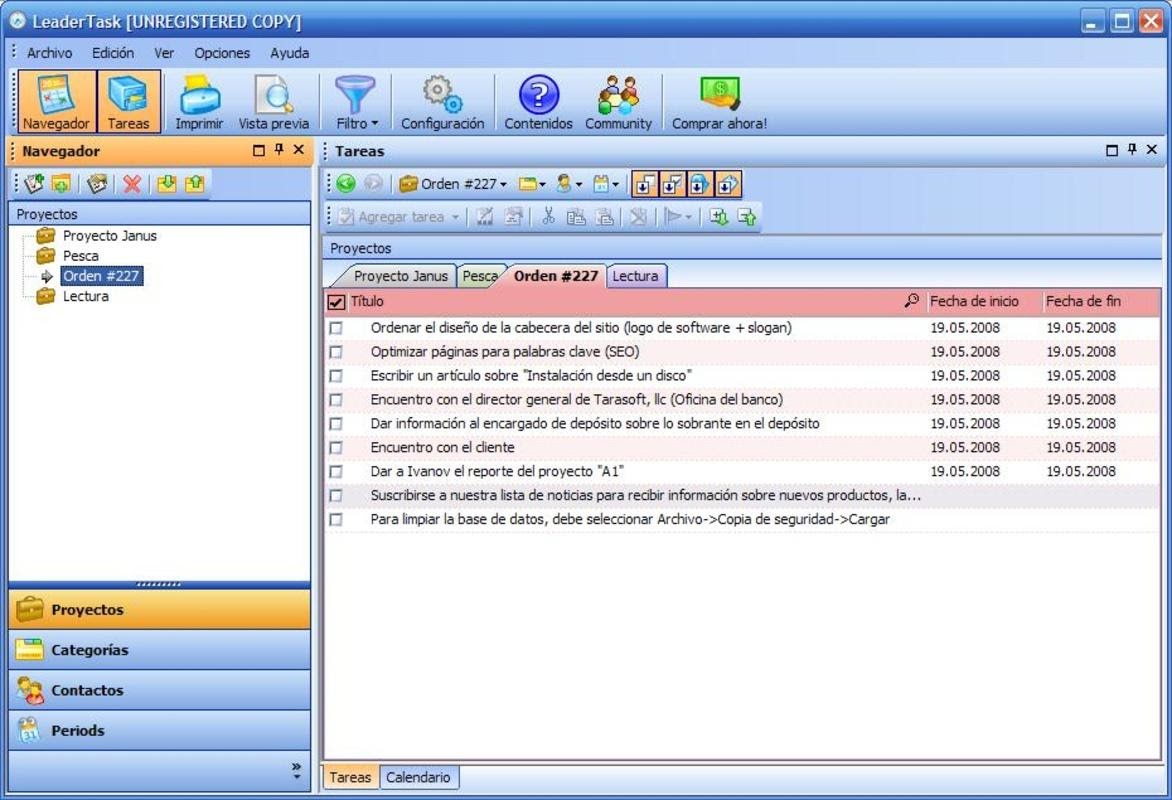This screenshot has width=1172, height=800.
Task: Toggle the second highlighted display button with checkmark
Action: (x=672, y=184)
